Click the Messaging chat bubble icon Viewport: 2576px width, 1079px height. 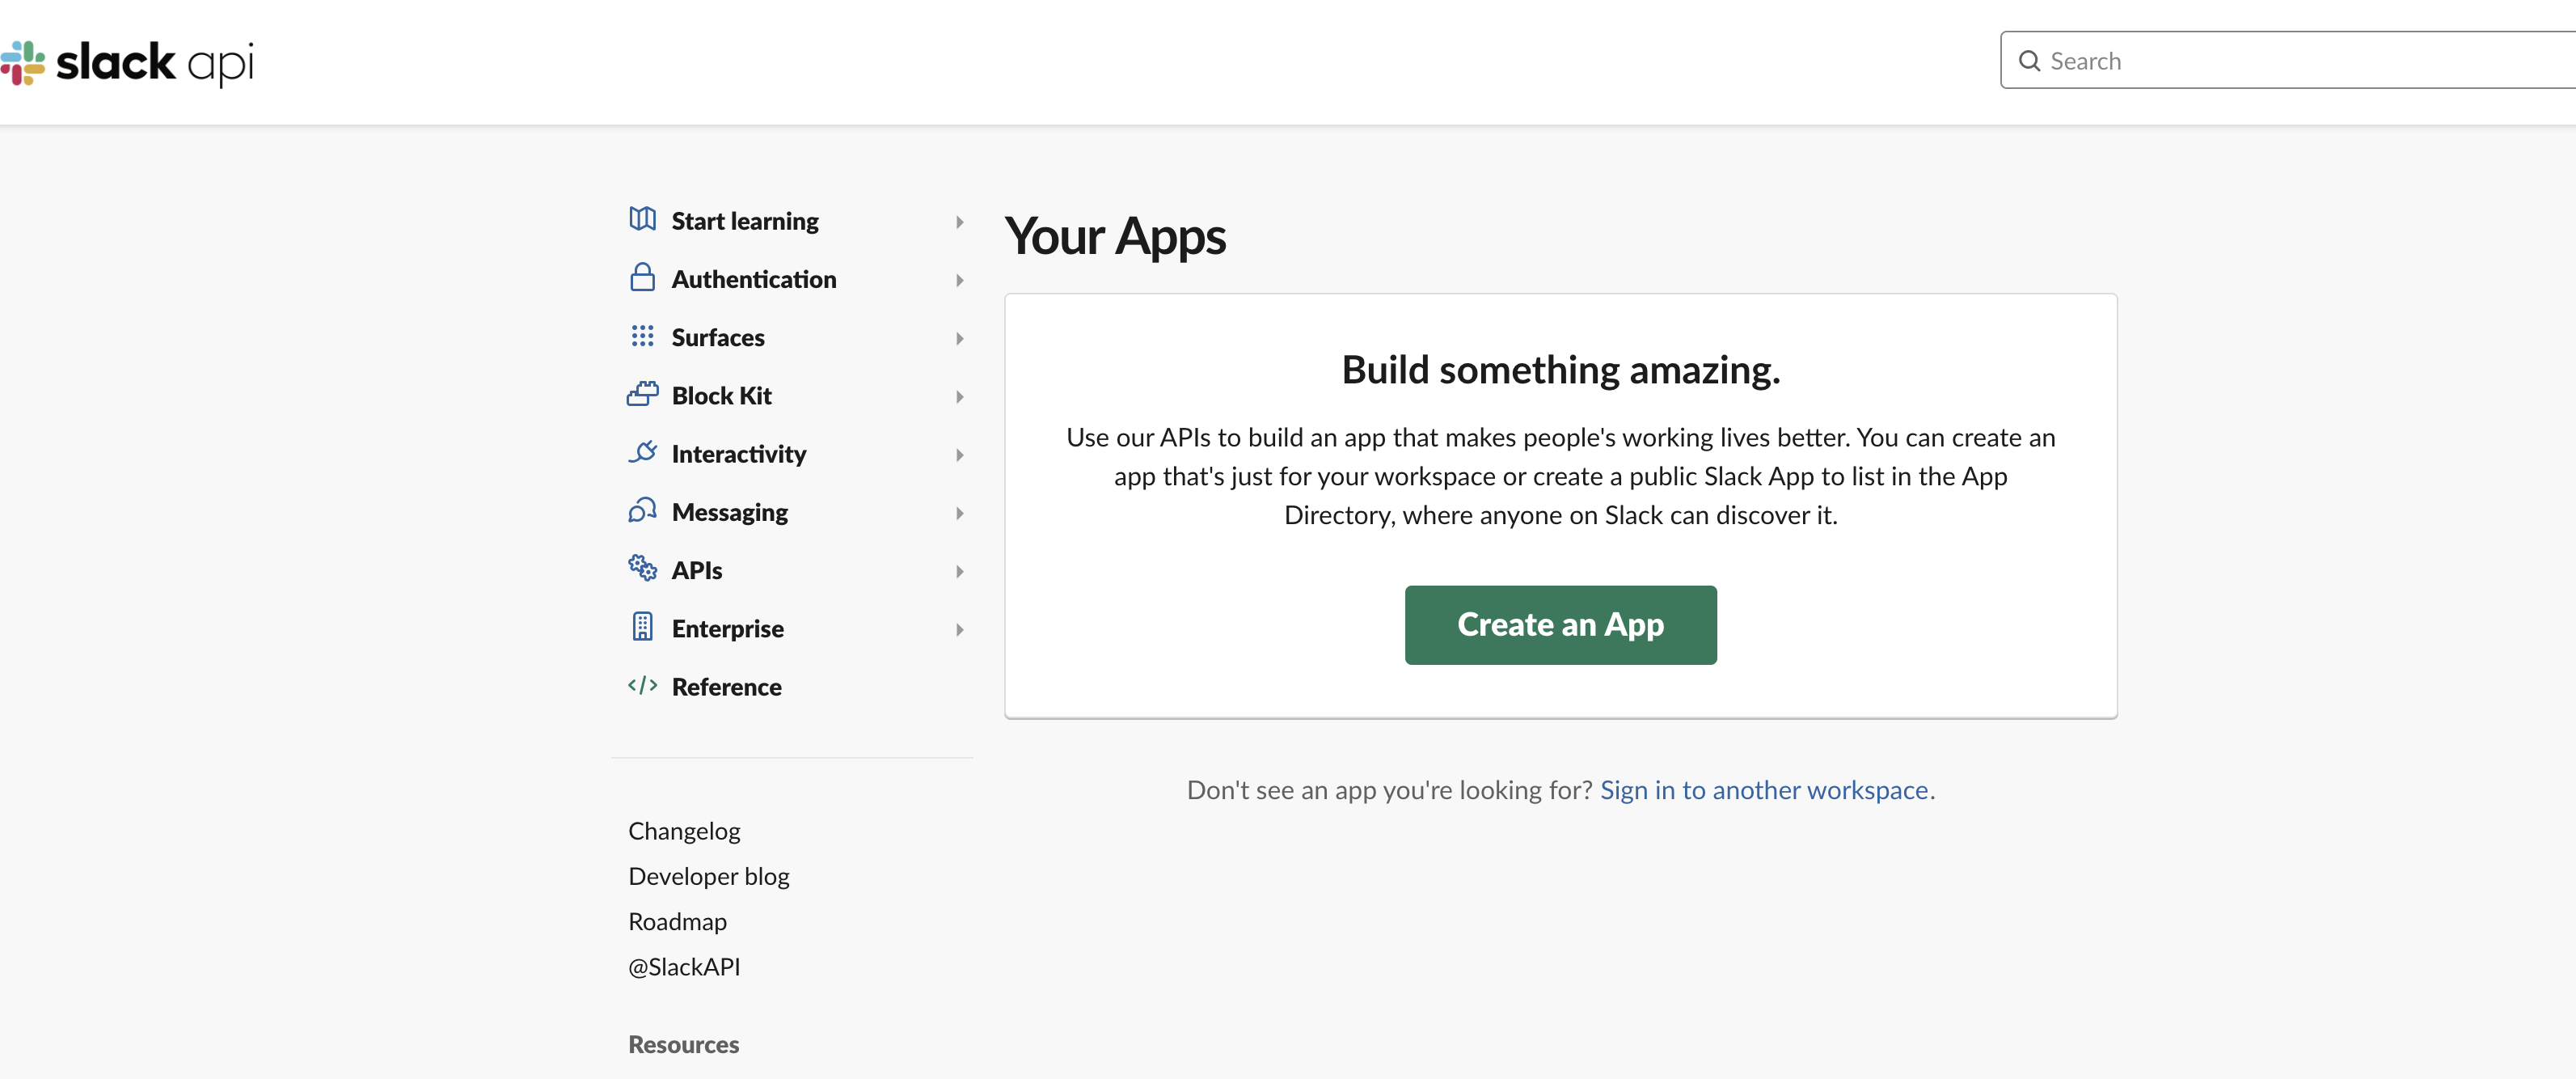tap(642, 511)
